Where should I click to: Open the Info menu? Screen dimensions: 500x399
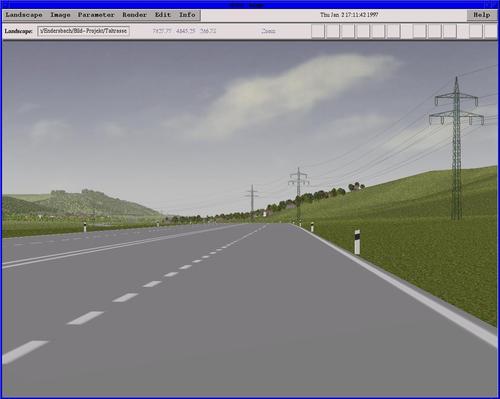pos(187,15)
